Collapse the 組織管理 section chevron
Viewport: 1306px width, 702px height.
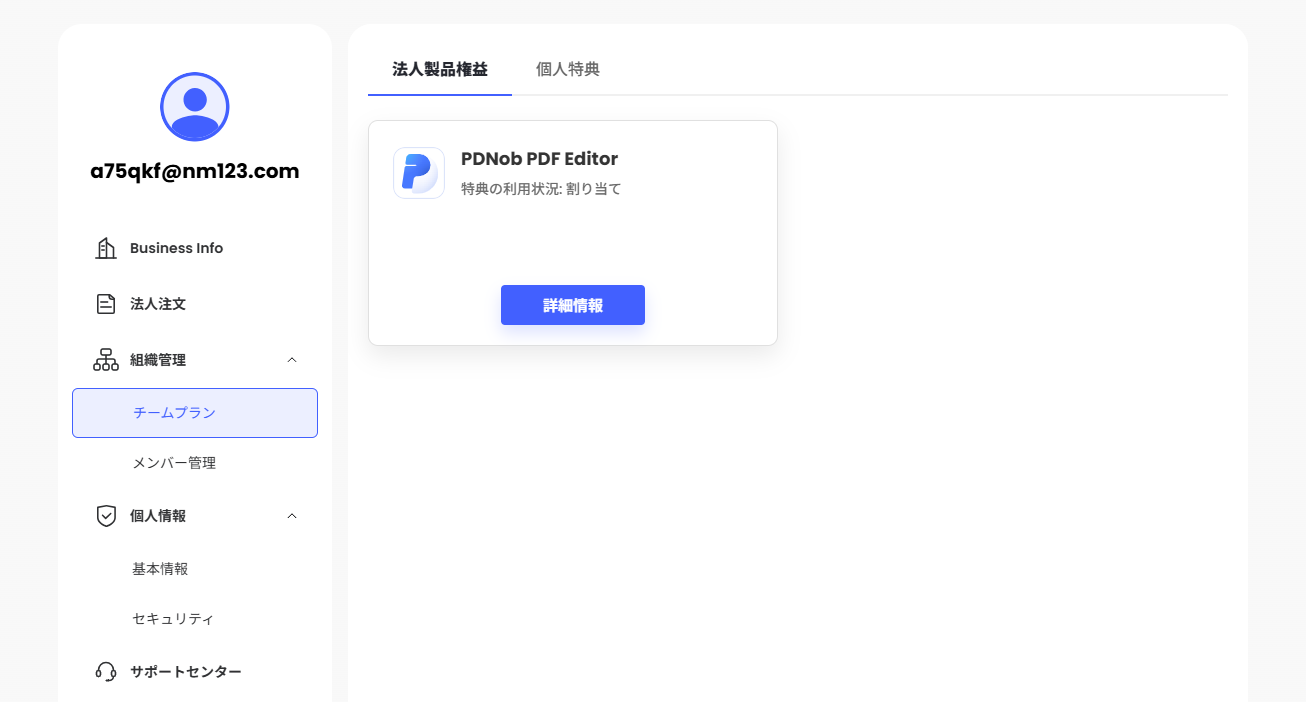292,360
